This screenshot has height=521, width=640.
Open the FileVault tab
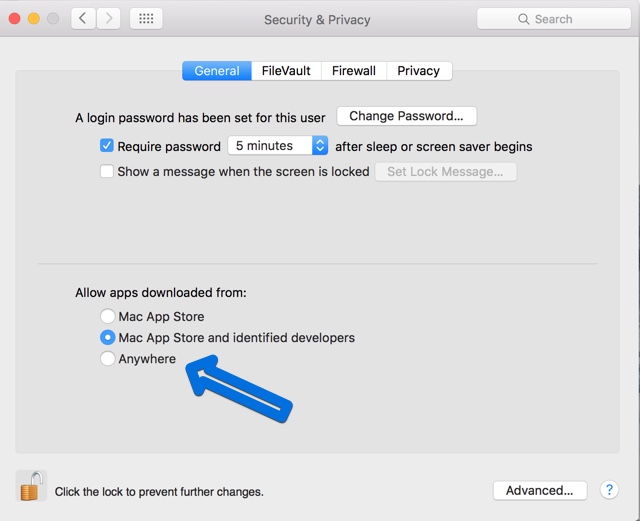(x=286, y=71)
